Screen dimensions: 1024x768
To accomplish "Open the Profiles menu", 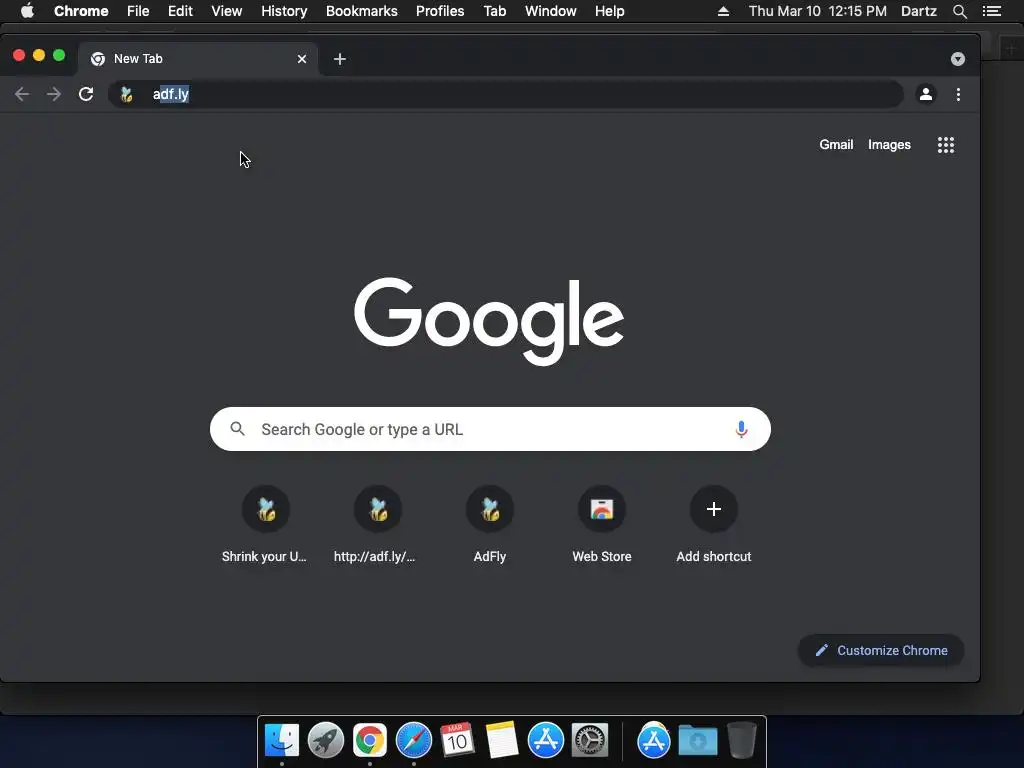I will 440,11.
